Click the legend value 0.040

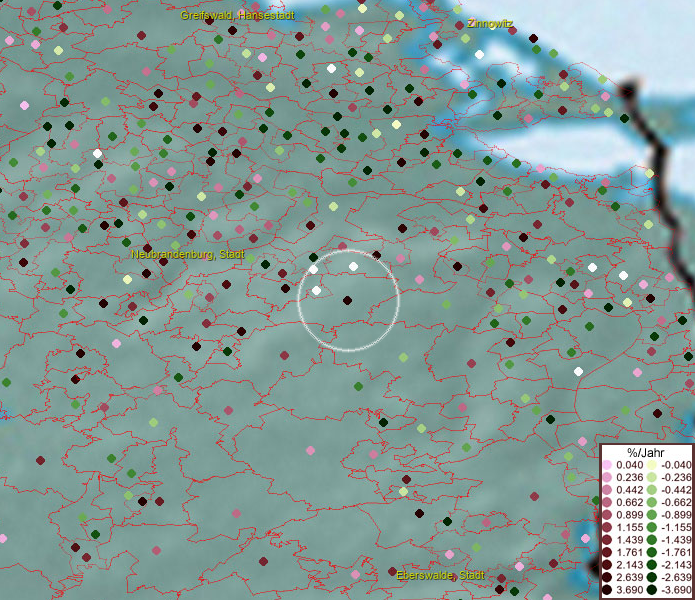click(x=630, y=465)
